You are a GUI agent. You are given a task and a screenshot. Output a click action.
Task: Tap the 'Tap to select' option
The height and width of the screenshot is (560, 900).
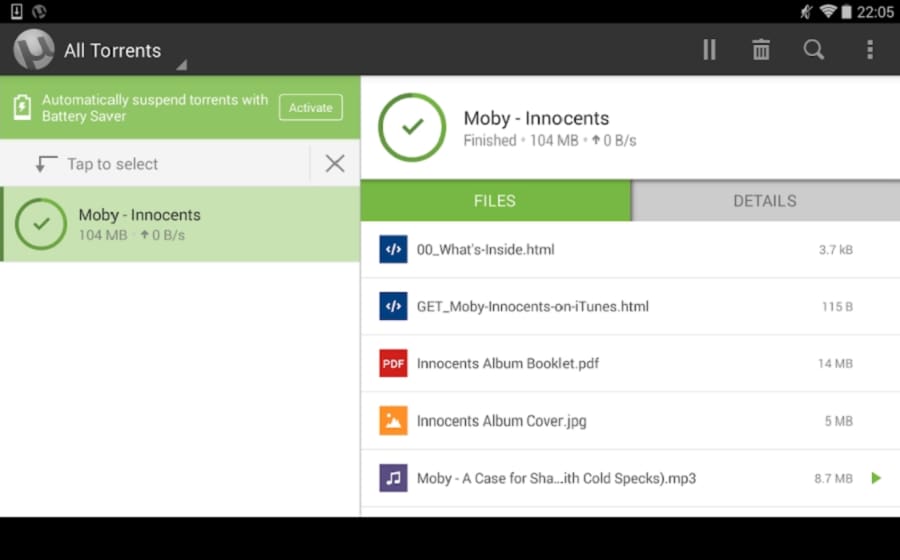tap(112, 164)
